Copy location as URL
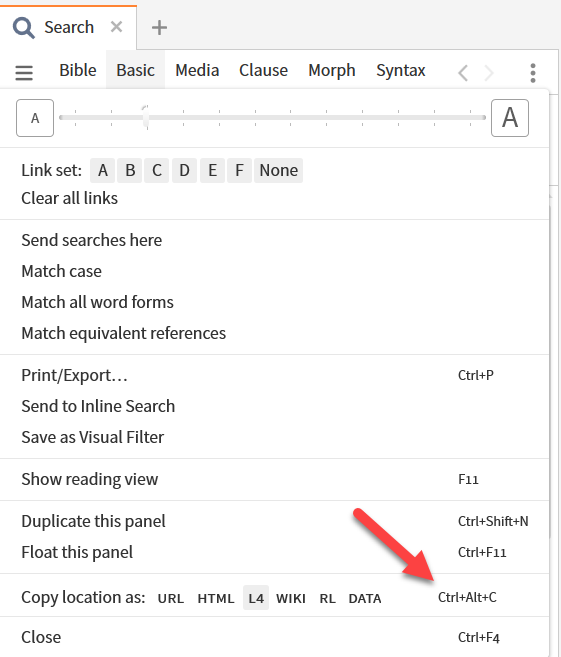This screenshot has height=657, width=561. click(171, 598)
